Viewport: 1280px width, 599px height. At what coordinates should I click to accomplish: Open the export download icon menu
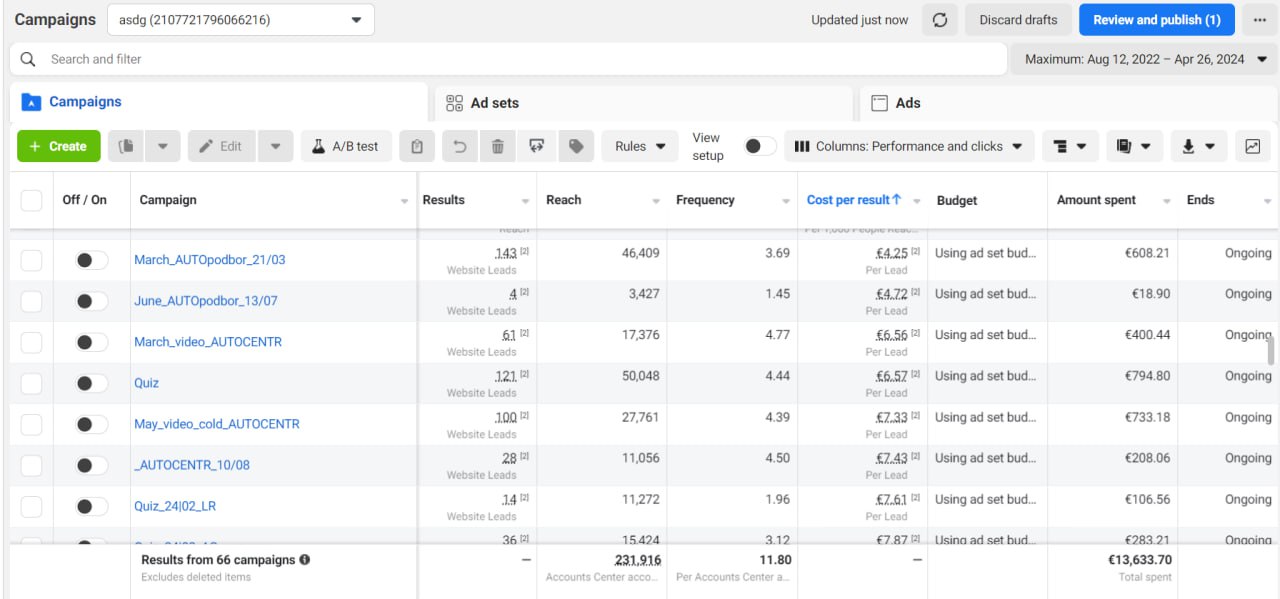(1198, 146)
